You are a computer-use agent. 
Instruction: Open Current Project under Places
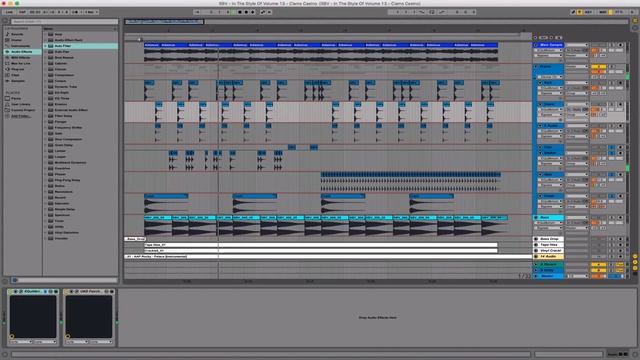click(22, 110)
